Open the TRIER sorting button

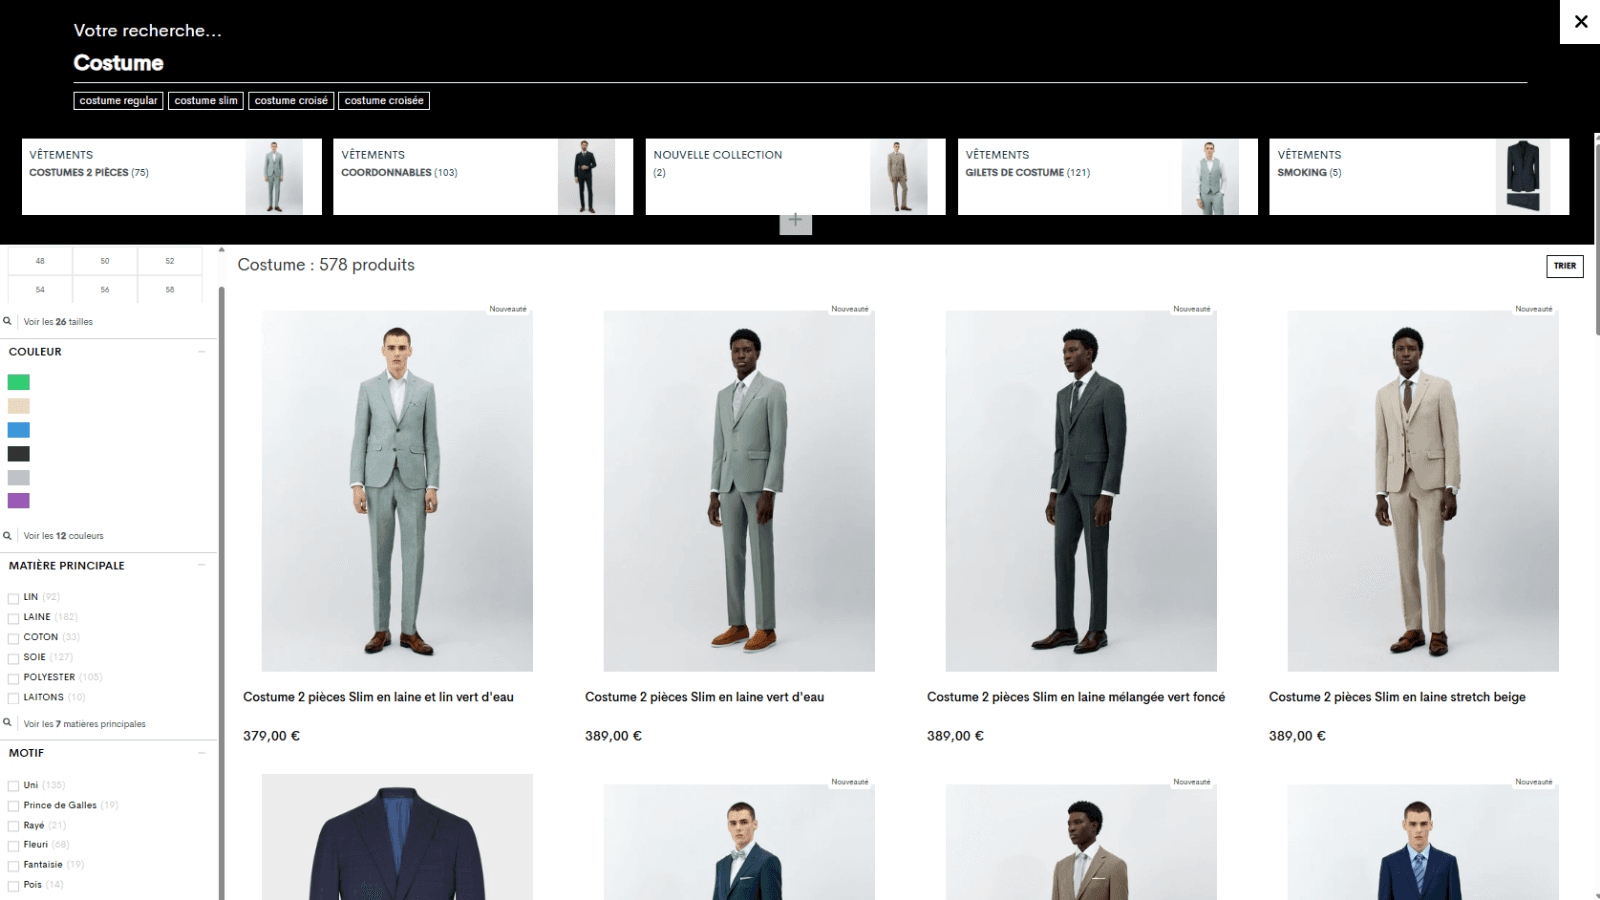[x=1565, y=266]
